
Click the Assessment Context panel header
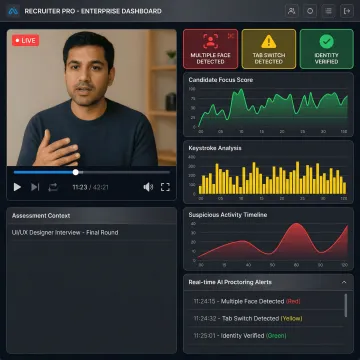point(92,216)
